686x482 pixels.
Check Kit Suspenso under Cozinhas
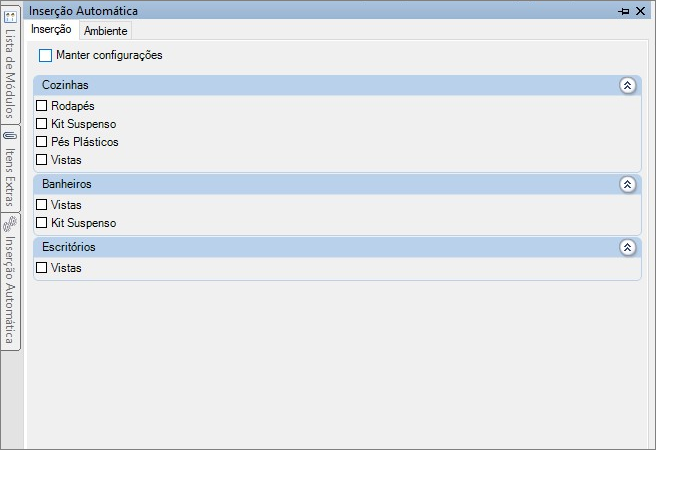point(42,124)
